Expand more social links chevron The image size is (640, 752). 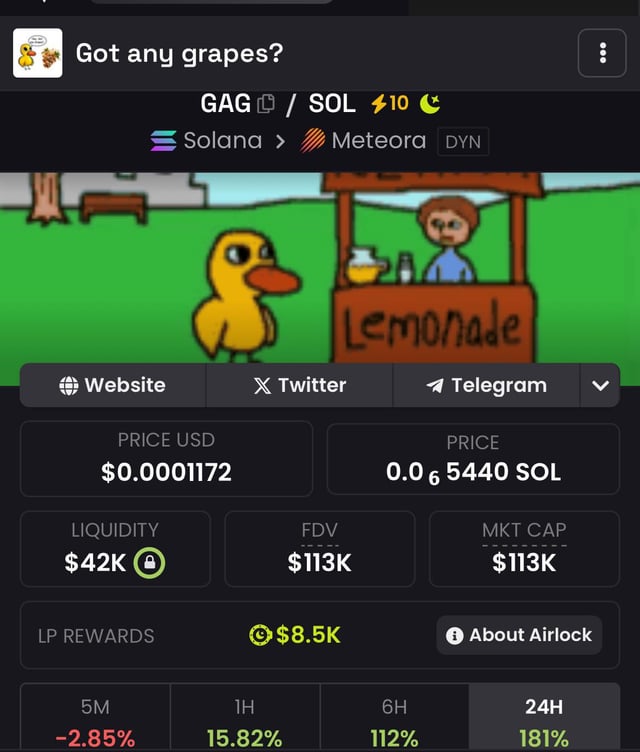coord(600,385)
